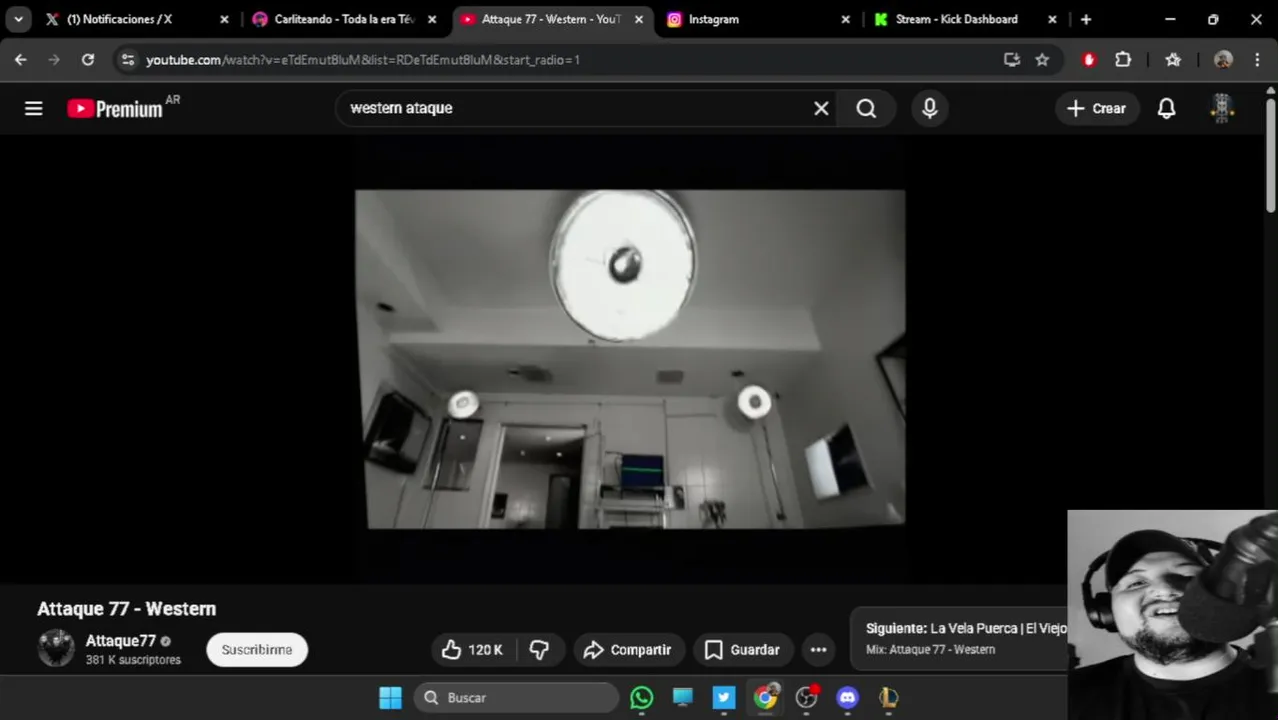Click the Mix: Attaque 77 - Western label
The height and width of the screenshot is (720, 1278).
pyautogui.click(x=930, y=650)
